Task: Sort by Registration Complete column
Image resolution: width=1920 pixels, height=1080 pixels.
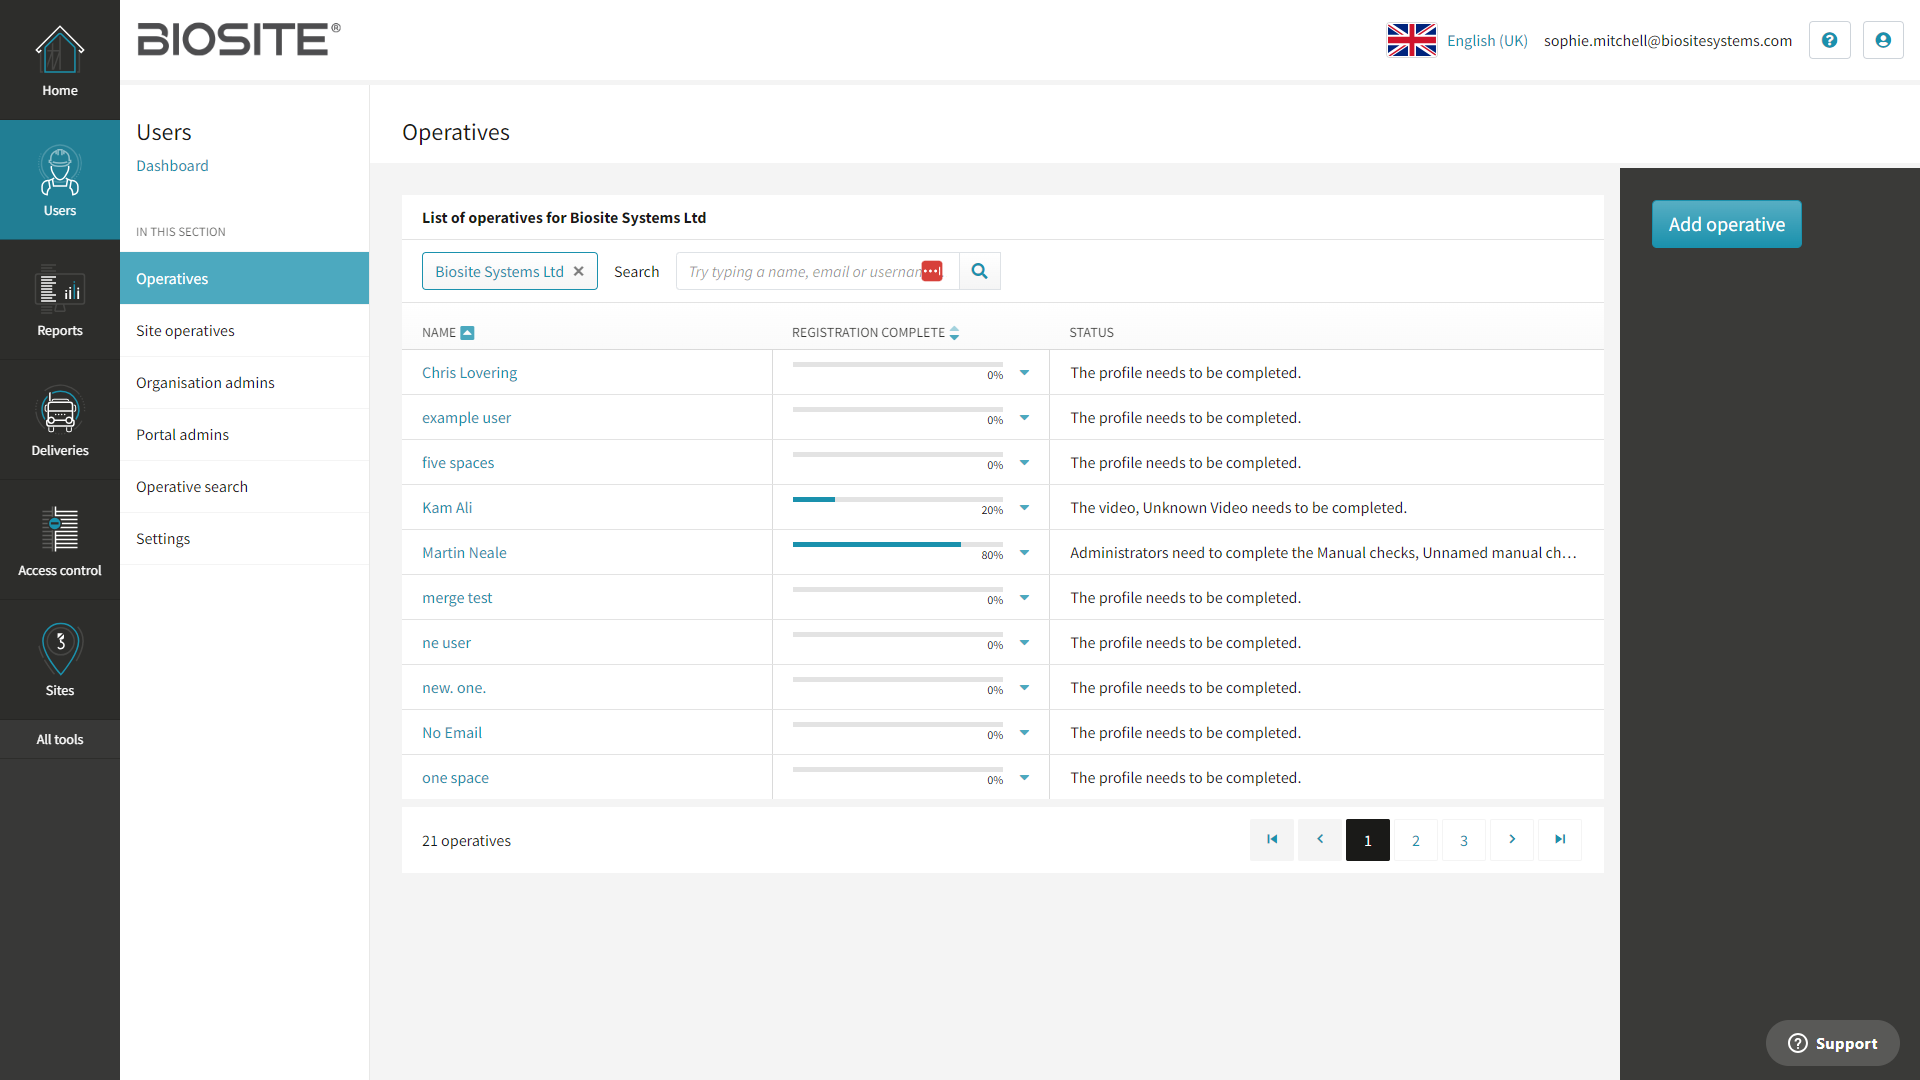Action: coord(954,333)
